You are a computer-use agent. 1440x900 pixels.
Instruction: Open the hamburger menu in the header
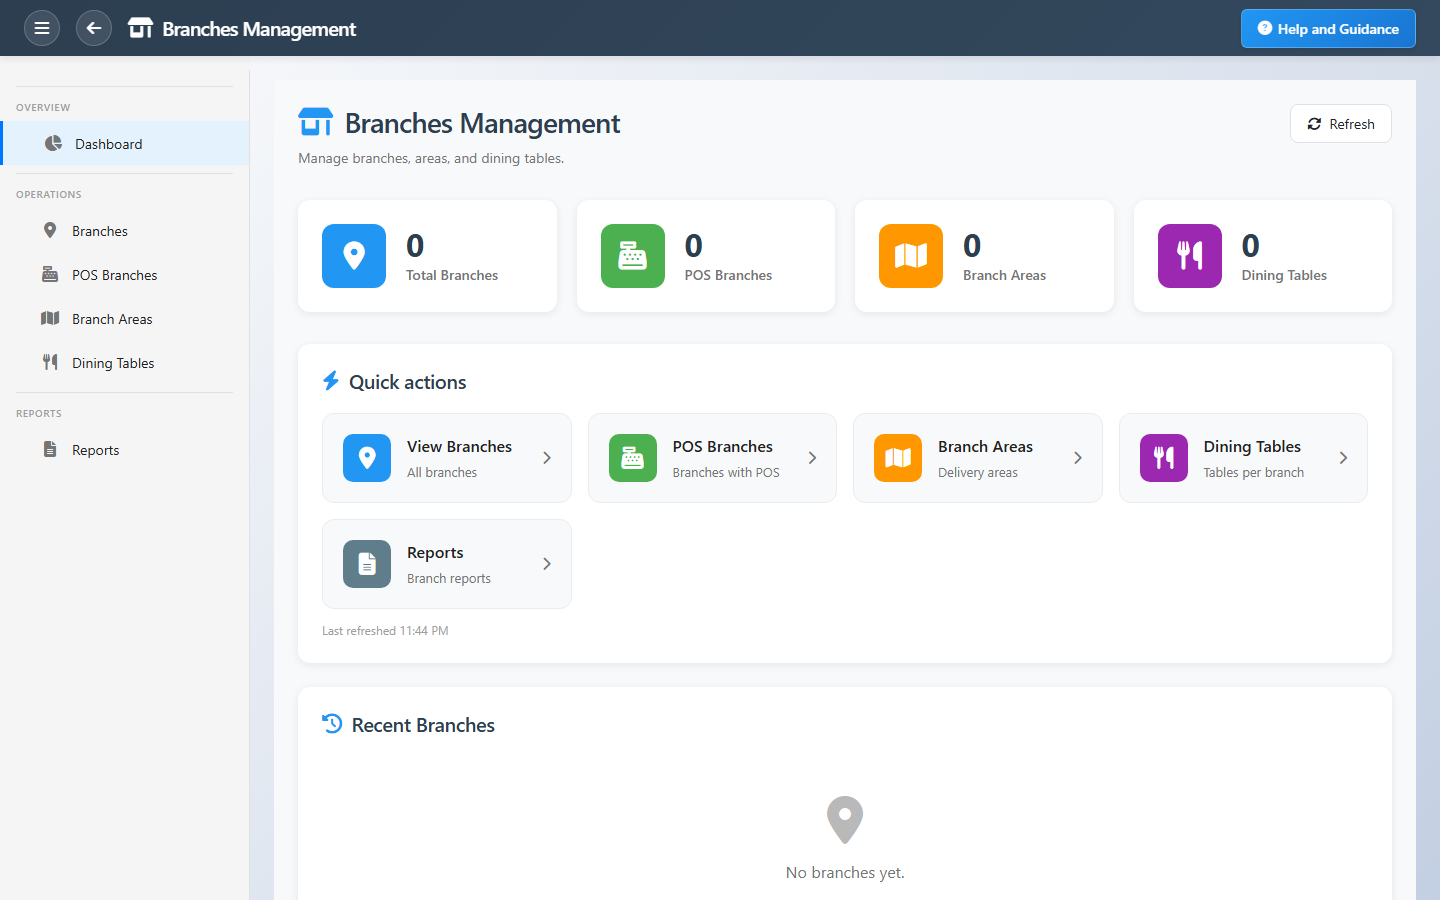coord(42,28)
